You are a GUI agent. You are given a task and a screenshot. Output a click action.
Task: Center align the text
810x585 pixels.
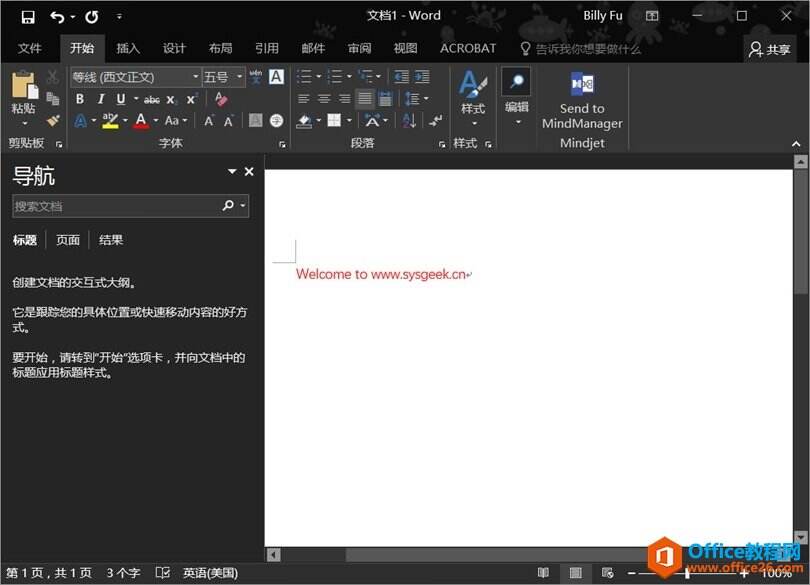tap(324, 98)
